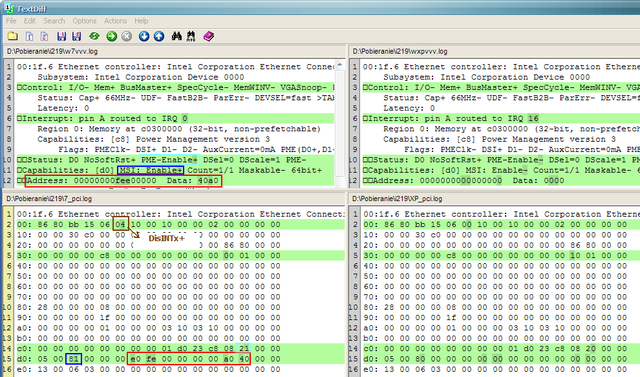Open the Search menu
Viewport: 640px width, 377px height.
[54, 21]
